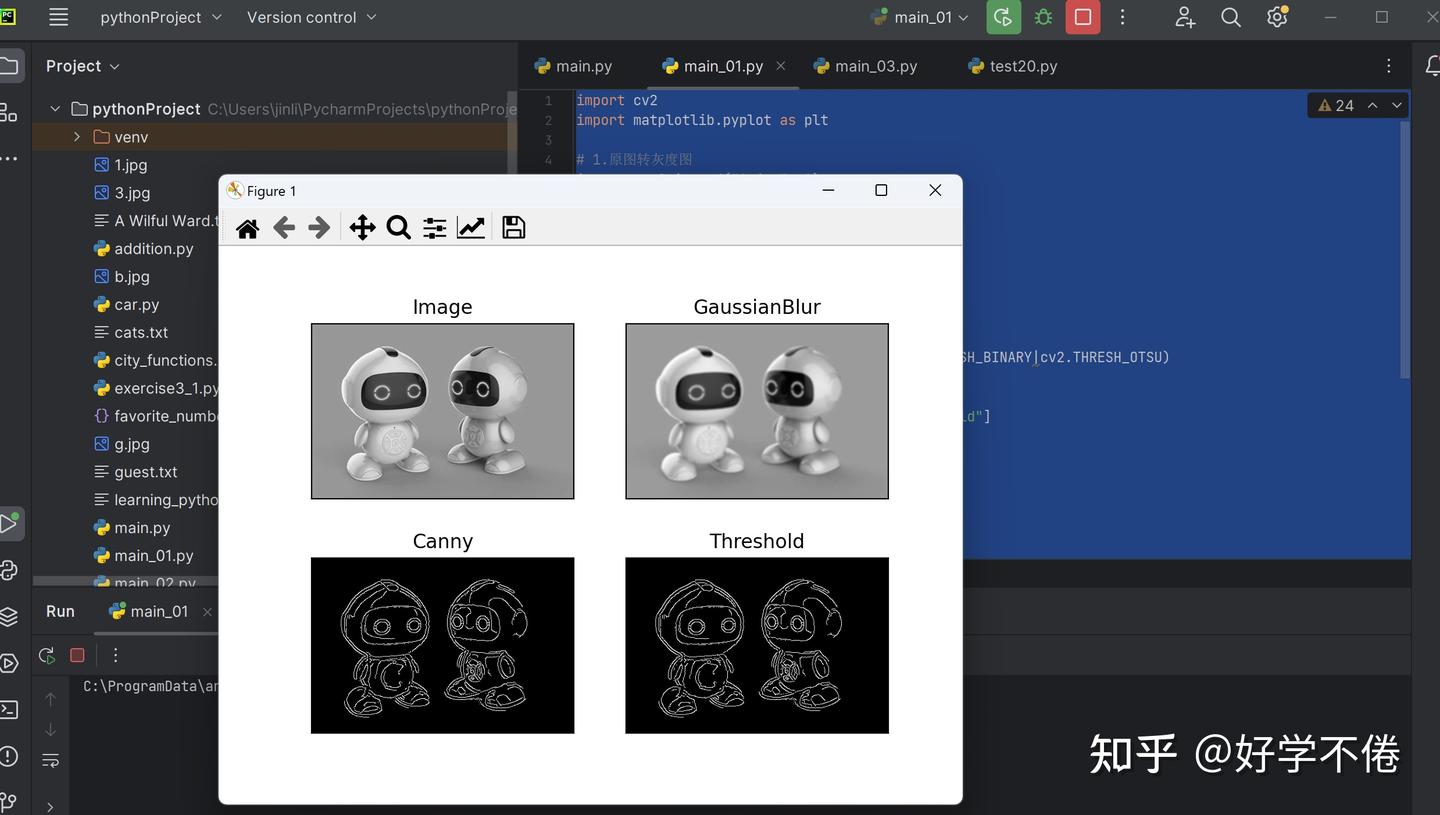This screenshot has width=1440, height=815.
Task: Toggle soft-wrap in the Run console
Action: click(x=50, y=761)
